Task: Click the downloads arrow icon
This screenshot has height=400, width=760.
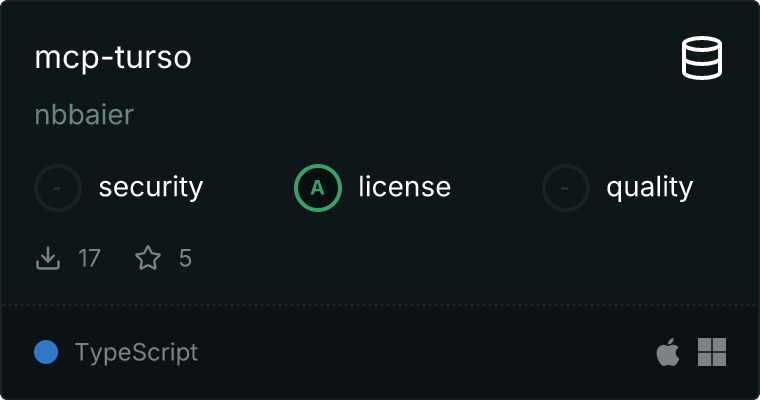Action: [48, 259]
